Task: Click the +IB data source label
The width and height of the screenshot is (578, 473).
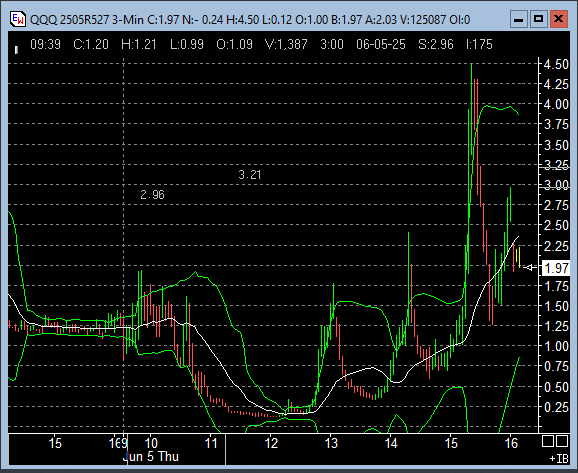Action: (x=559, y=459)
